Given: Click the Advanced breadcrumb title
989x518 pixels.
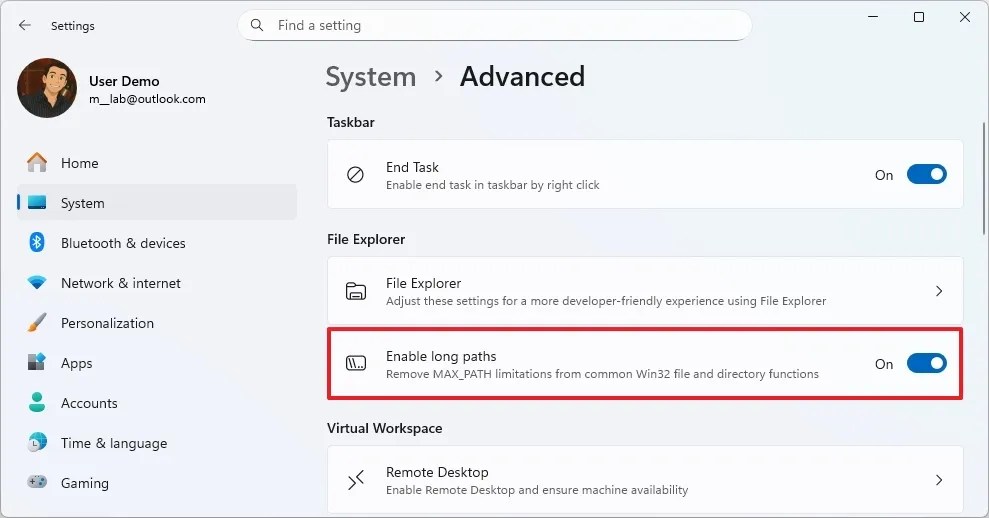Looking at the screenshot, I should click(x=522, y=77).
